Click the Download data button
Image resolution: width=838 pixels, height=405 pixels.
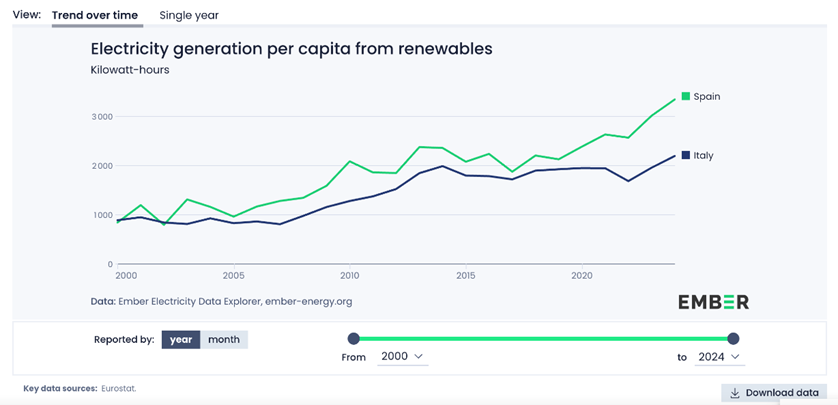pos(774,393)
